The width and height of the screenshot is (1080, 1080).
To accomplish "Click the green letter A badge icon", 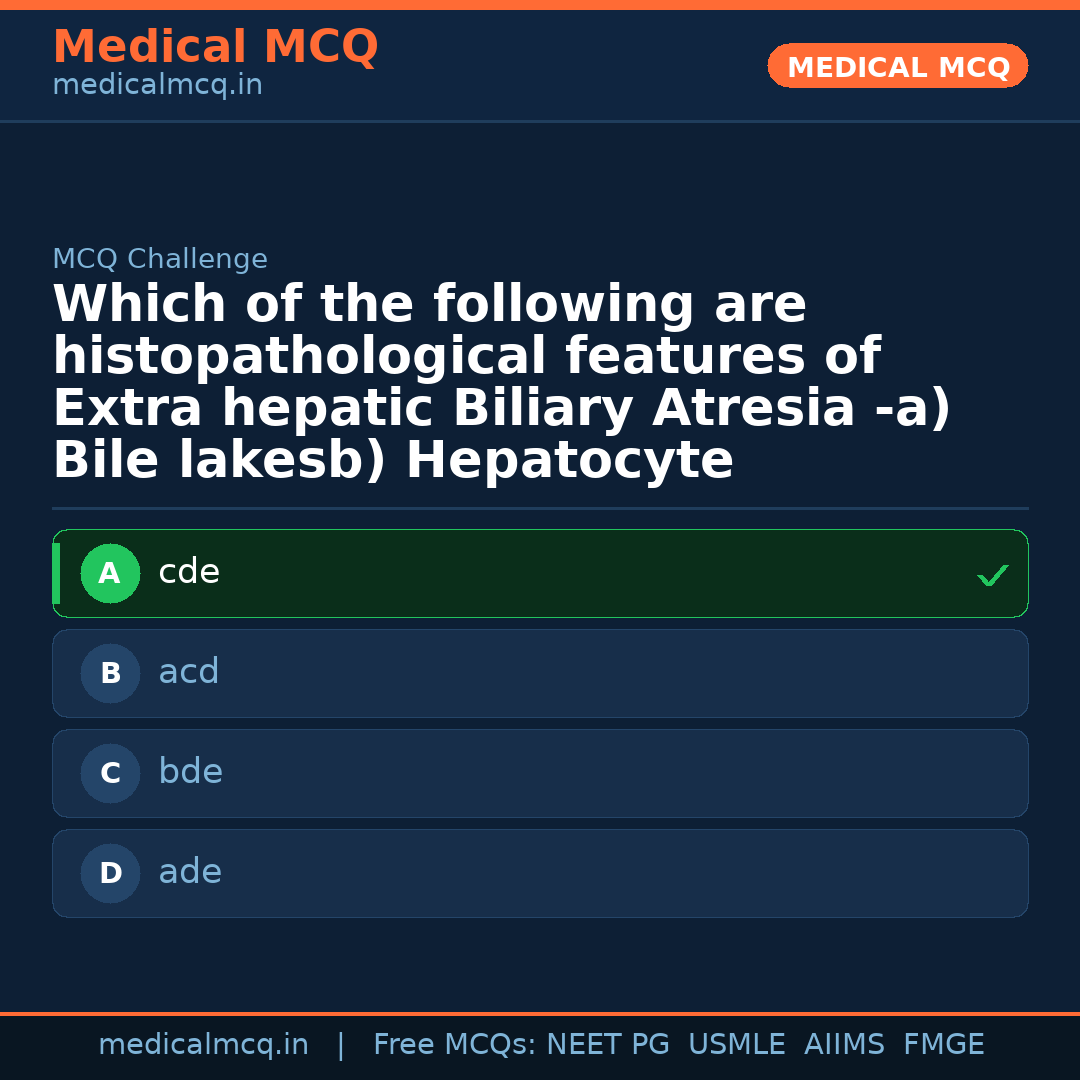I will coord(110,573).
